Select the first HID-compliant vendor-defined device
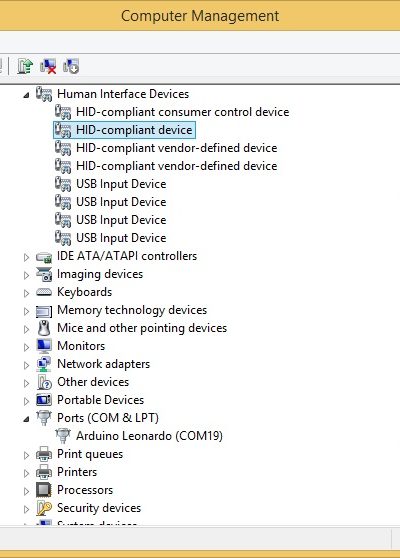This screenshot has height=558, width=400. (177, 148)
